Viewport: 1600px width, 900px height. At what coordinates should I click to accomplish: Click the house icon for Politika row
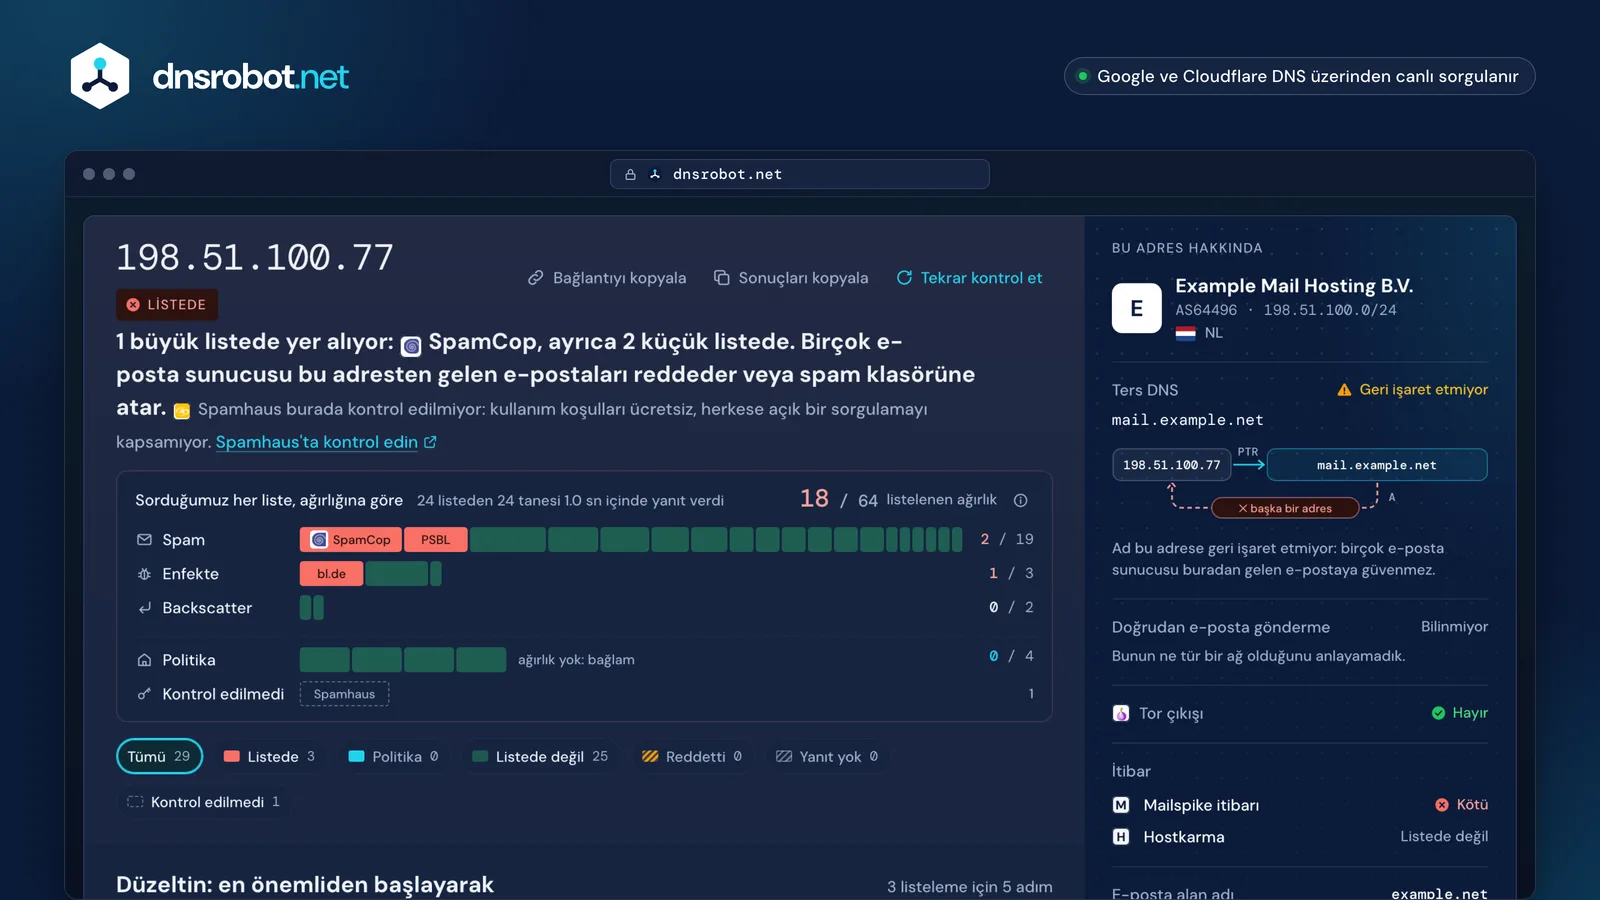coord(144,660)
